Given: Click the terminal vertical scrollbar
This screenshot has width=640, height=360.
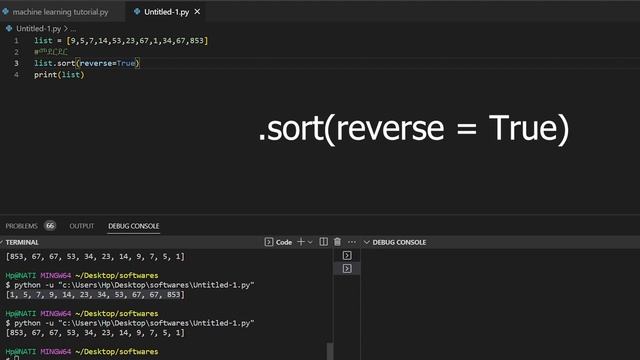Looking at the screenshot, I should tap(330, 351).
